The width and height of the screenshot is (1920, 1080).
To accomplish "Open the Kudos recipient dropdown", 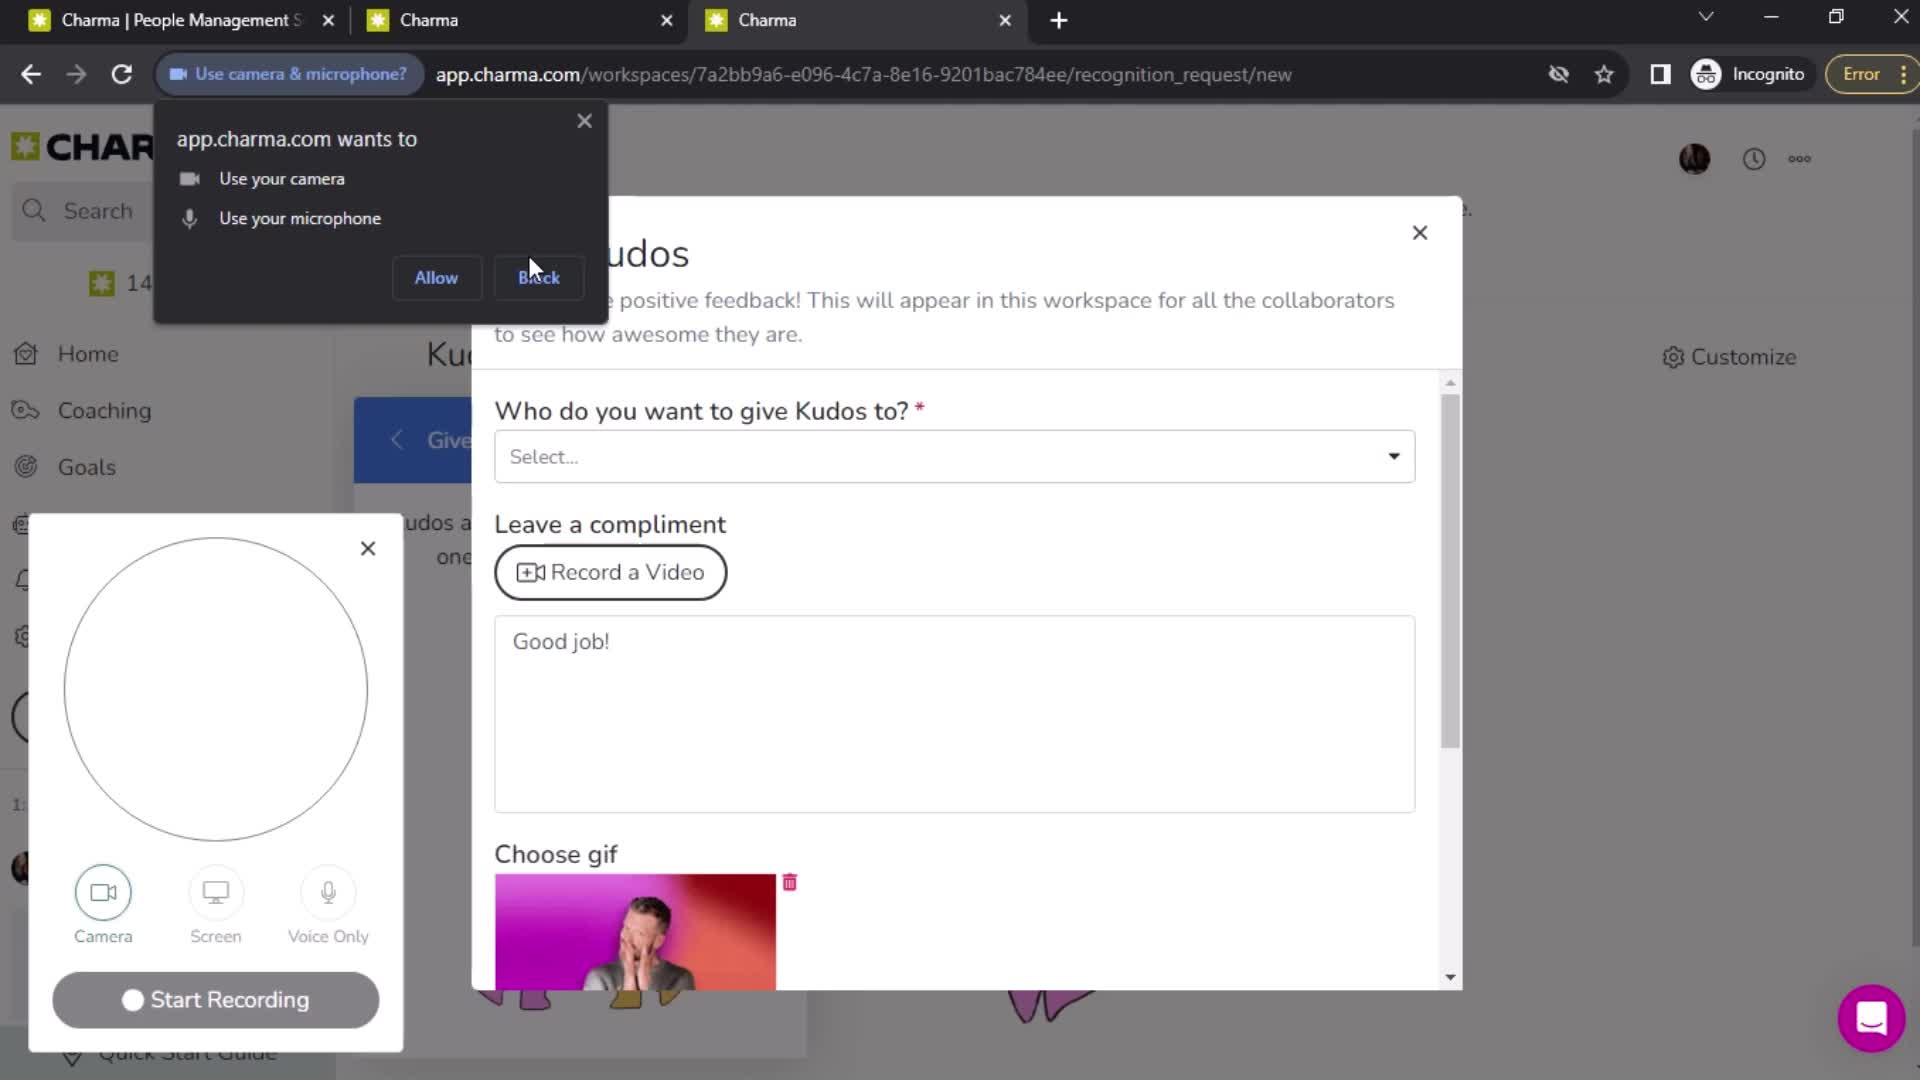I will (x=955, y=457).
